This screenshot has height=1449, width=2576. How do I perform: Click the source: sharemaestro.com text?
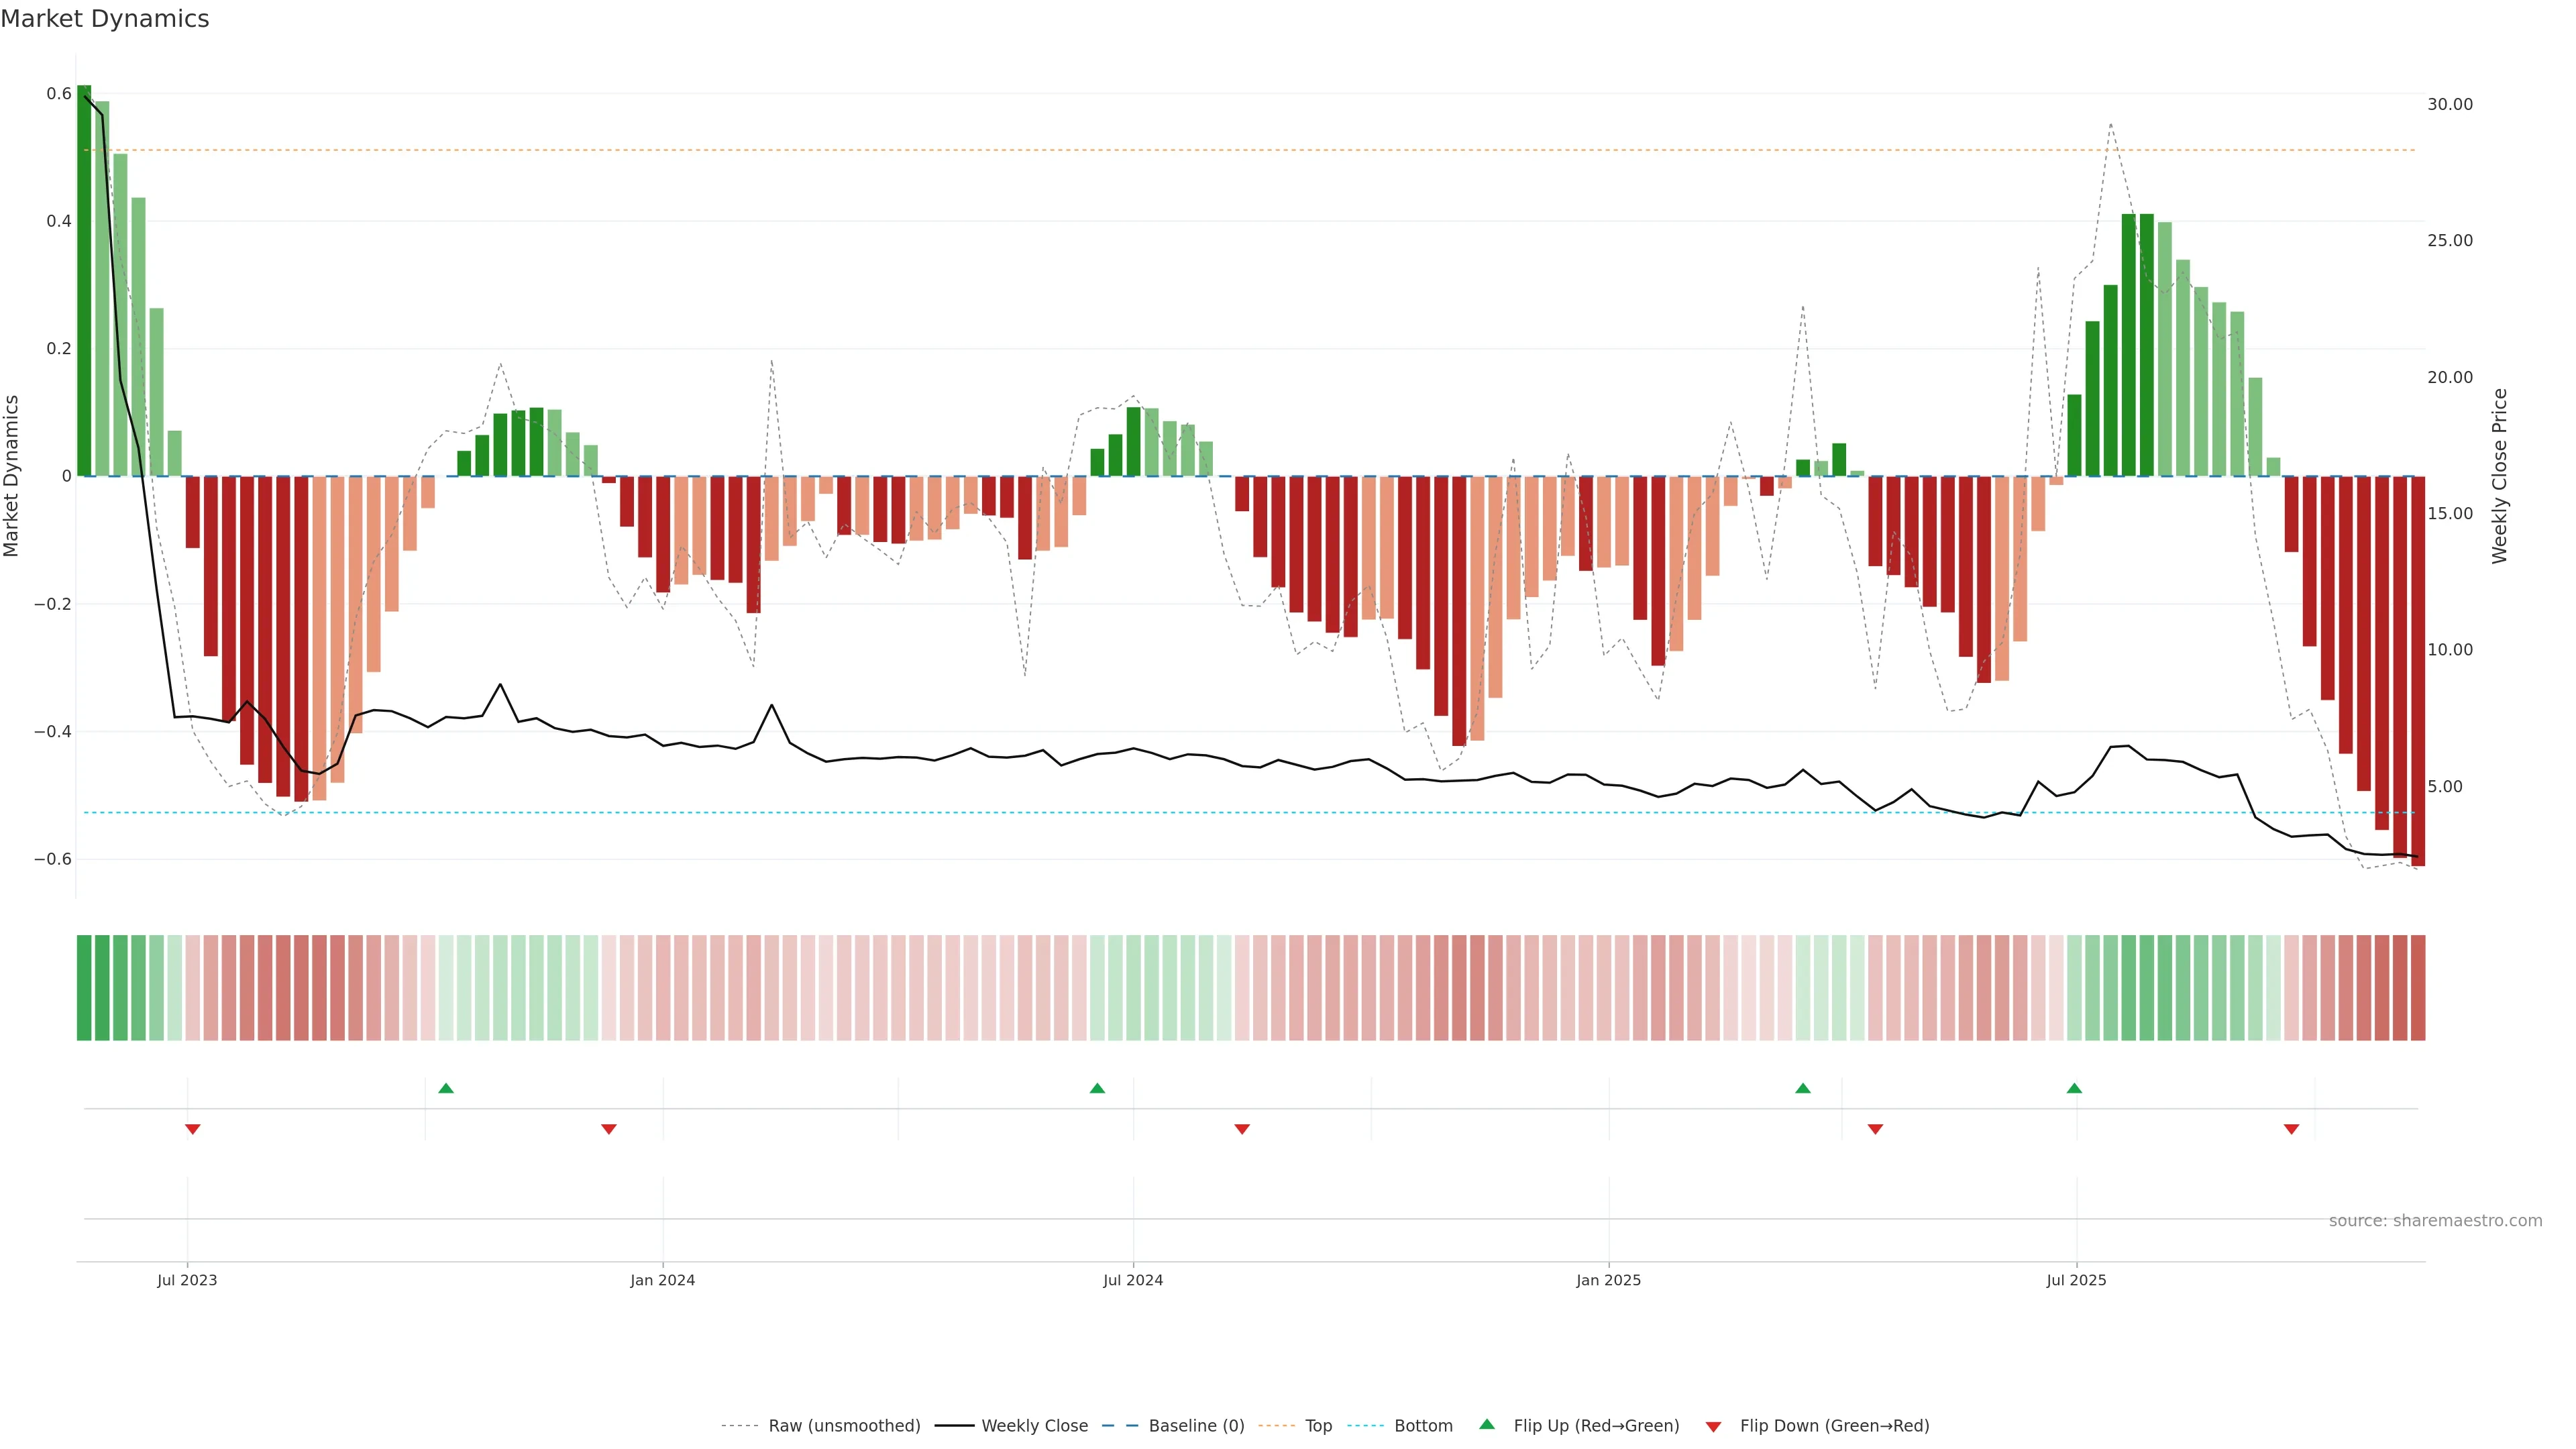(2435, 1221)
